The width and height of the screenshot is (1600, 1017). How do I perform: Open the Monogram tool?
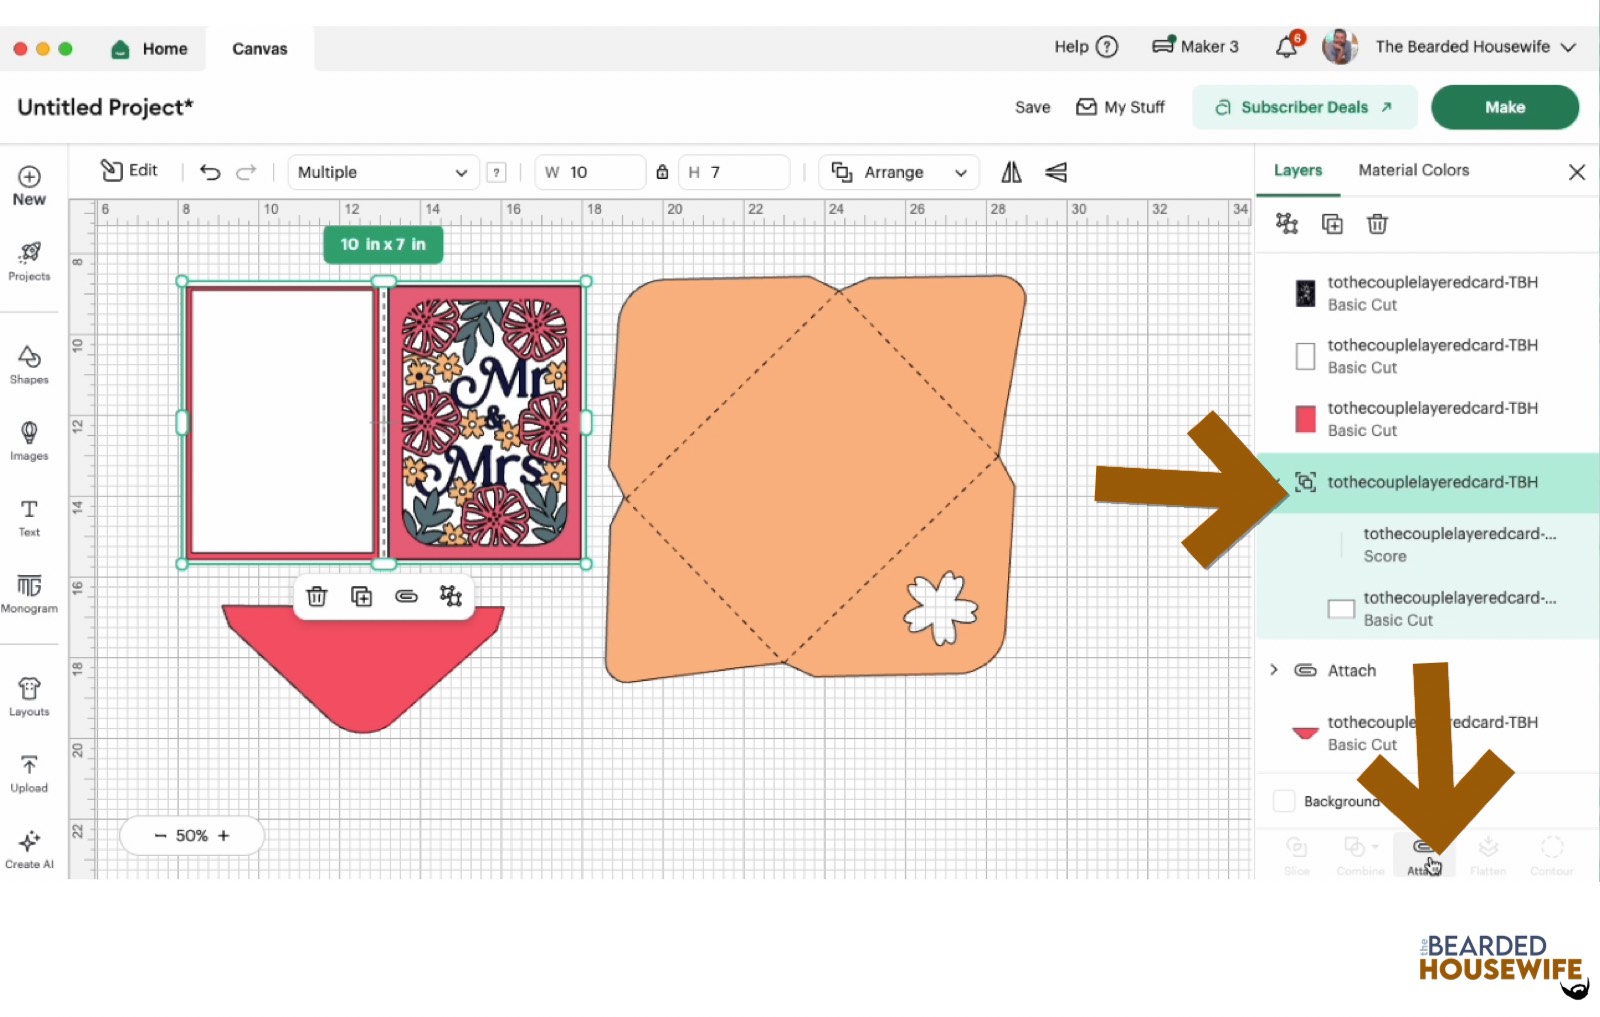[x=29, y=593]
